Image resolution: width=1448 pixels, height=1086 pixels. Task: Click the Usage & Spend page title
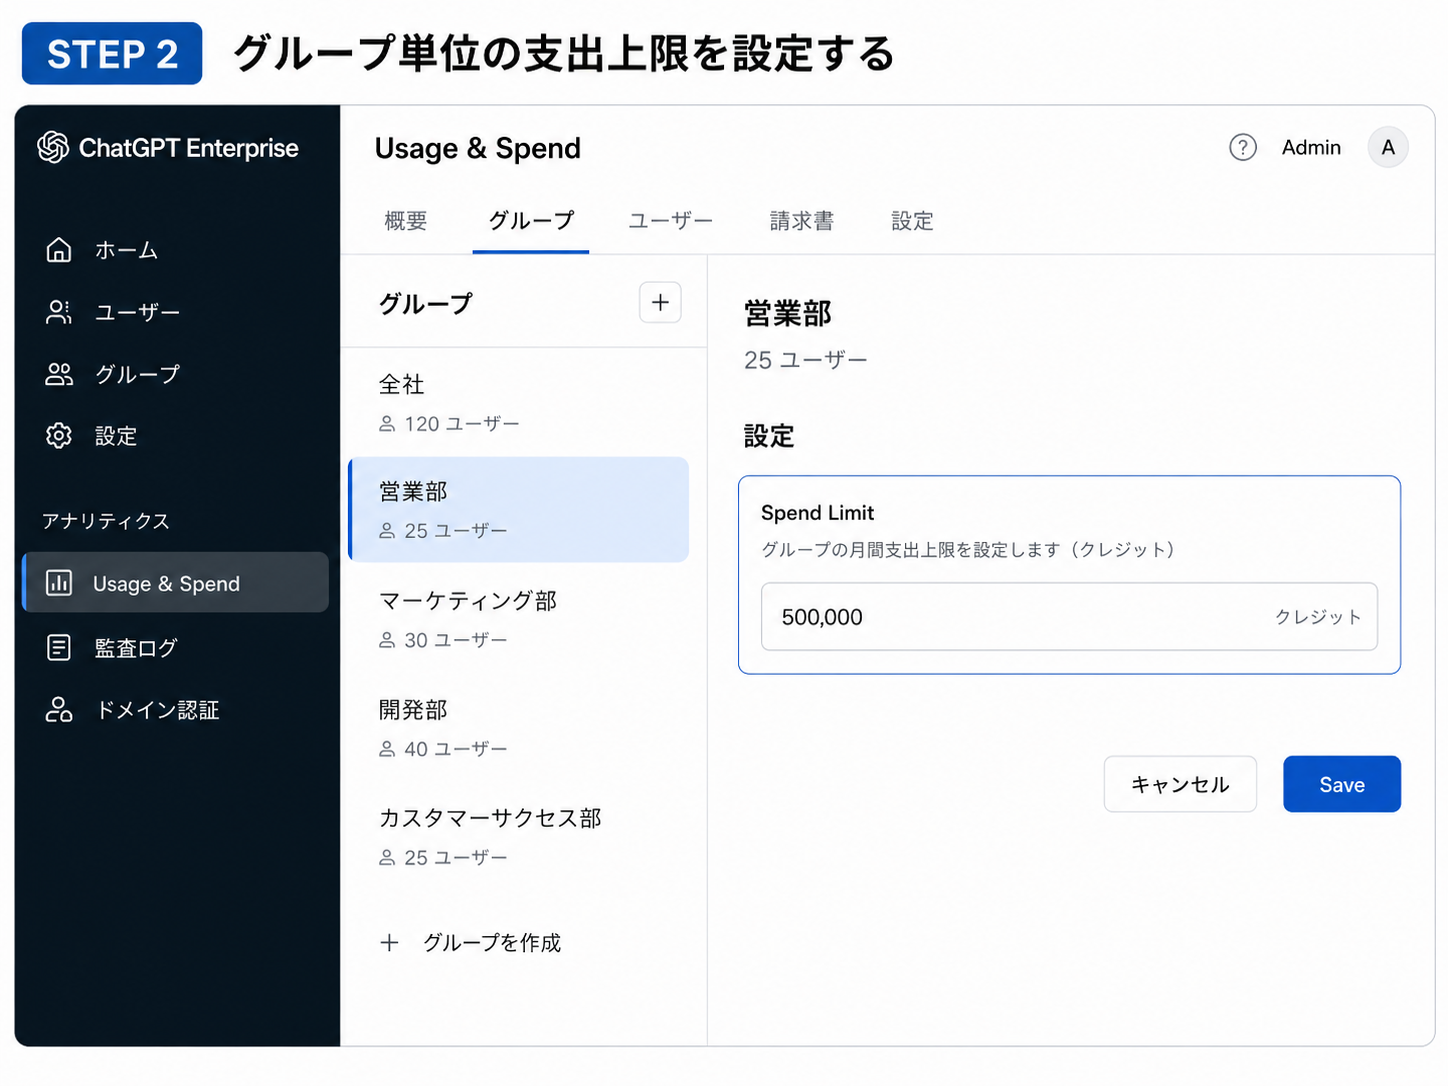coord(478,148)
